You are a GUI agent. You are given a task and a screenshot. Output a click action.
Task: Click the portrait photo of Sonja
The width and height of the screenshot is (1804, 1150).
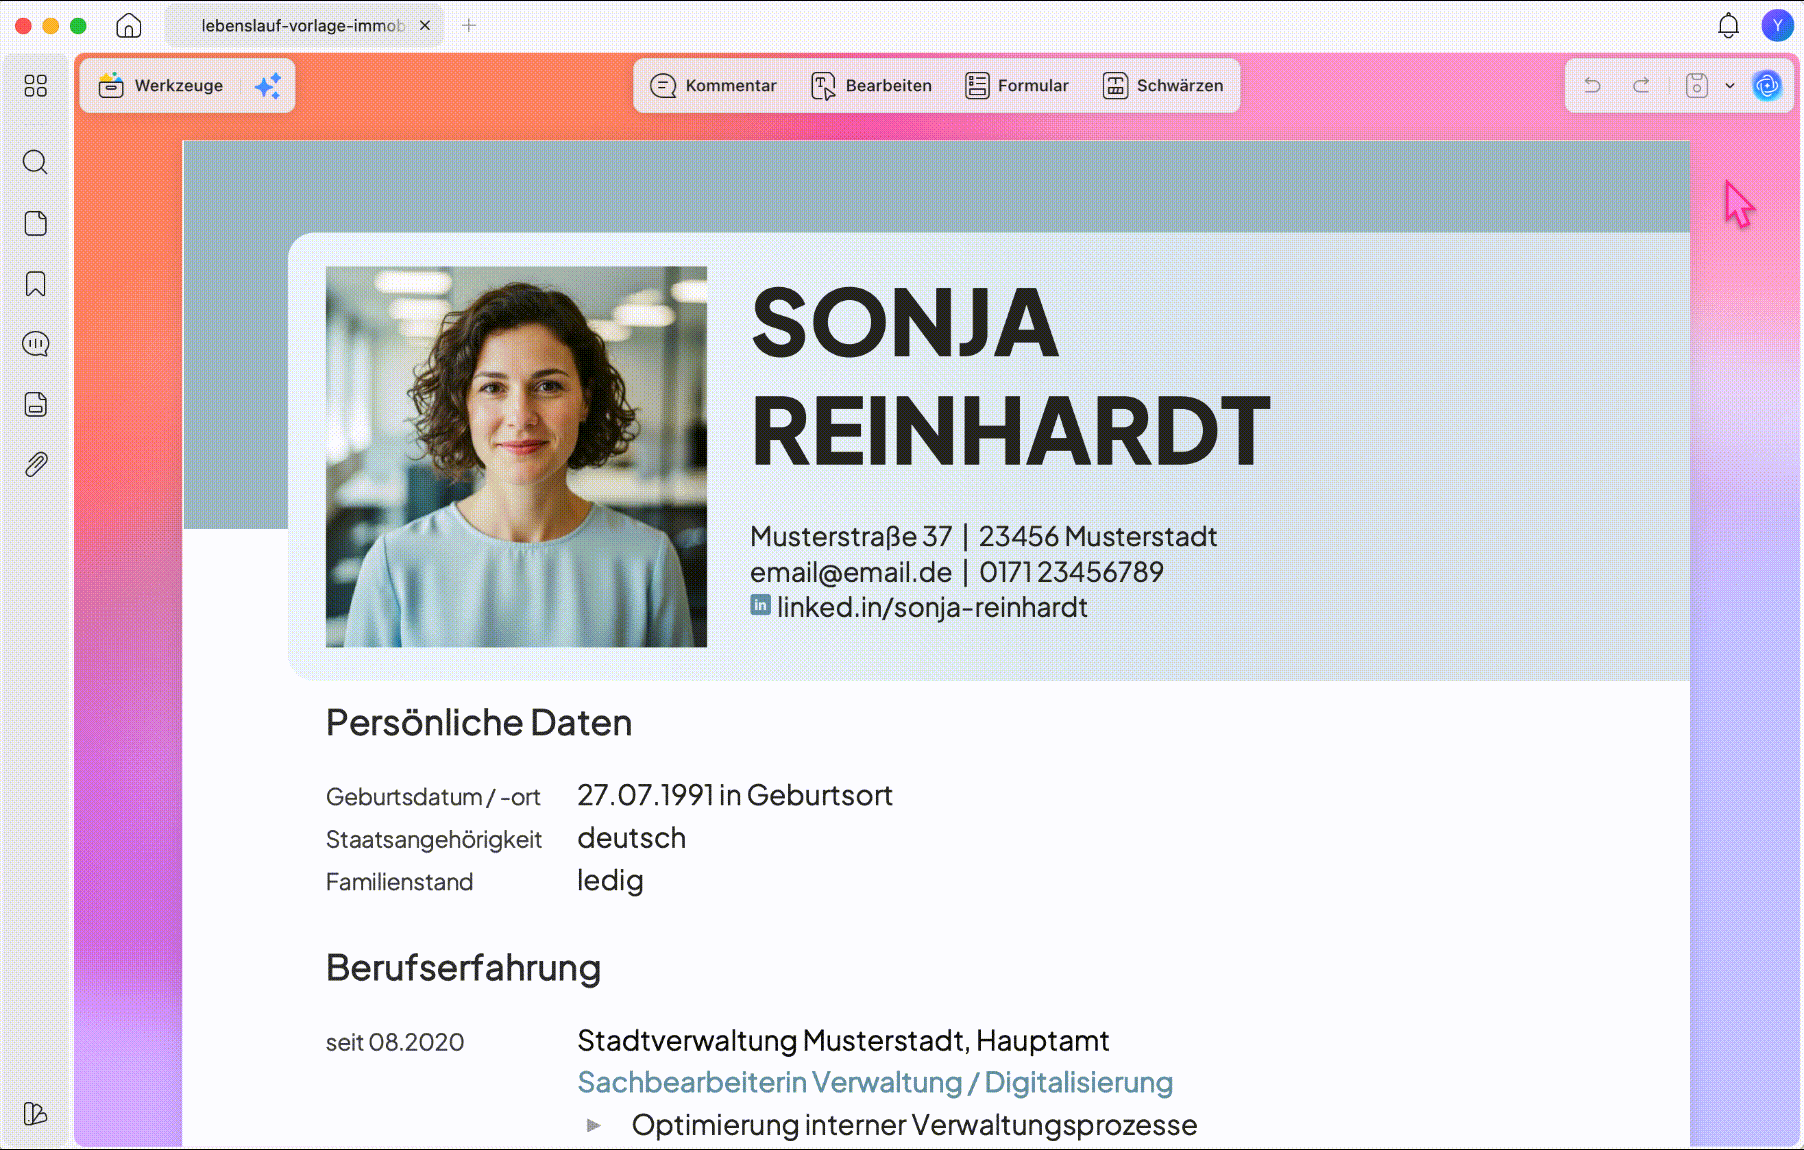516,457
